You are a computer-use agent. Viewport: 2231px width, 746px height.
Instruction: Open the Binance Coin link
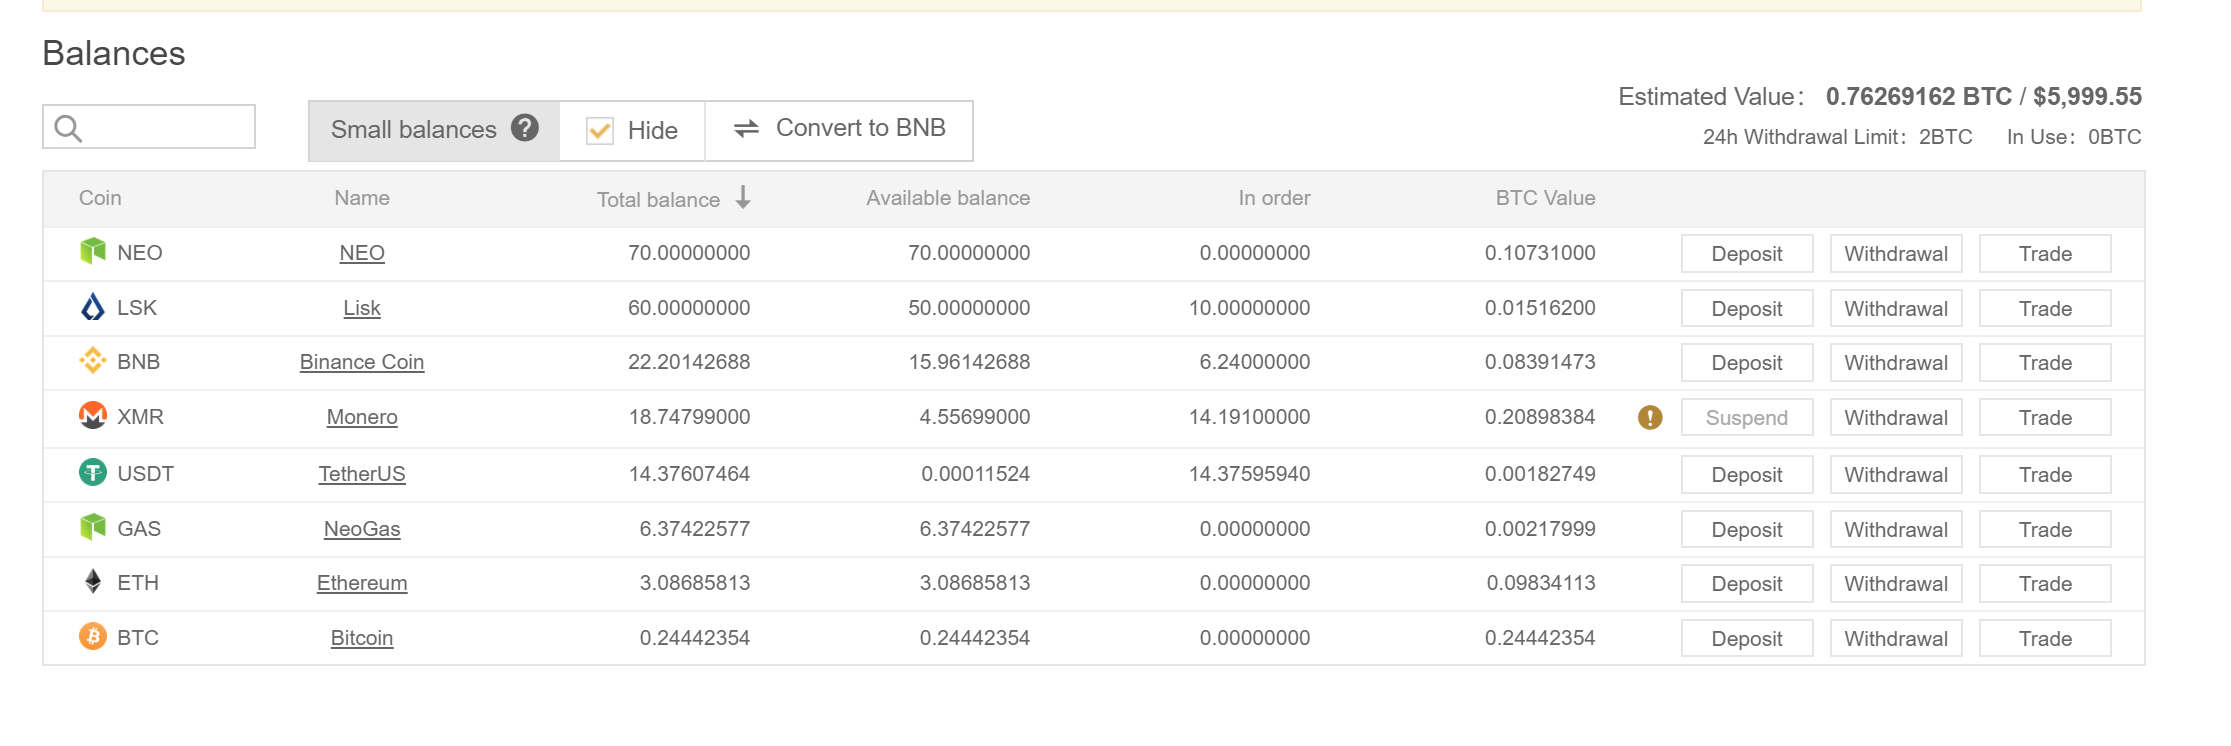[362, 362]
